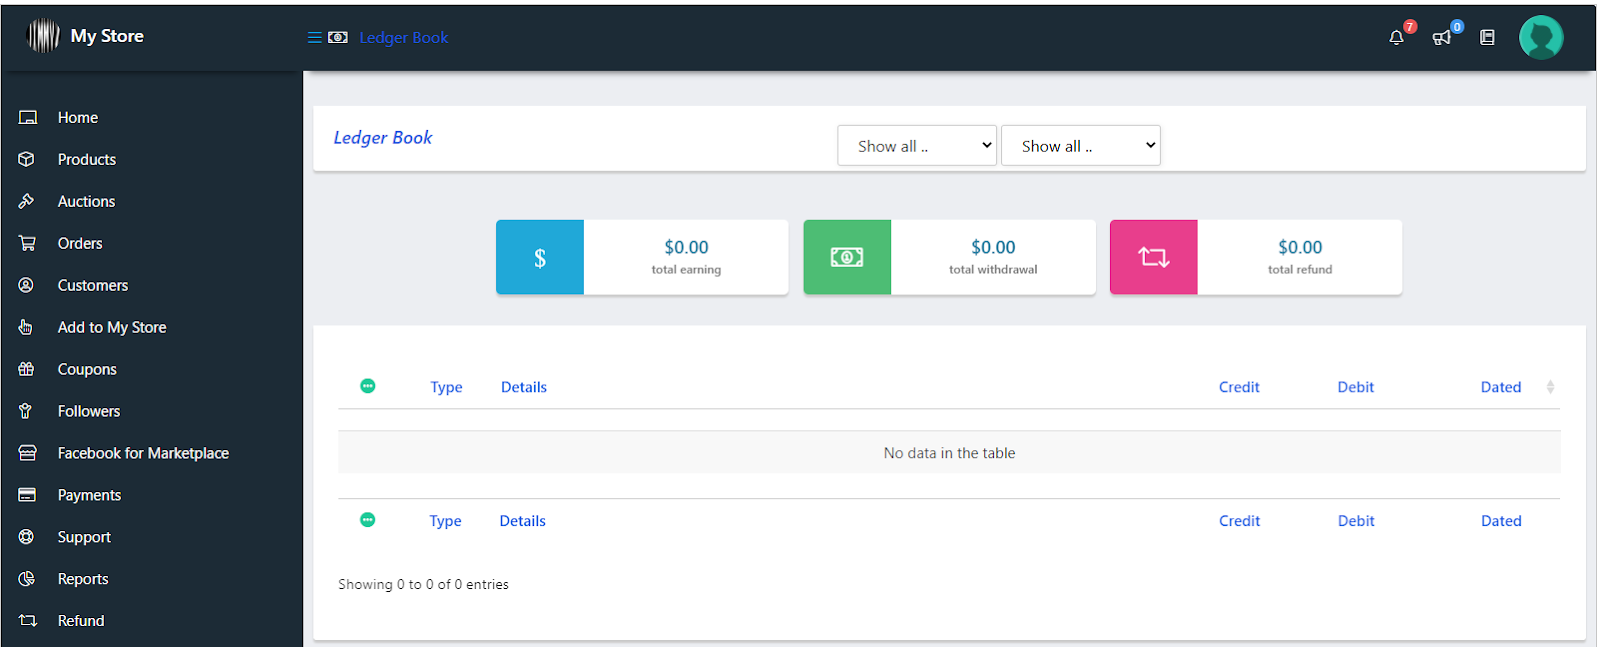This screenshot has height=647, width=1600.
Task: Toggle the Dated column sort arrows
Action: point(1550,388)
